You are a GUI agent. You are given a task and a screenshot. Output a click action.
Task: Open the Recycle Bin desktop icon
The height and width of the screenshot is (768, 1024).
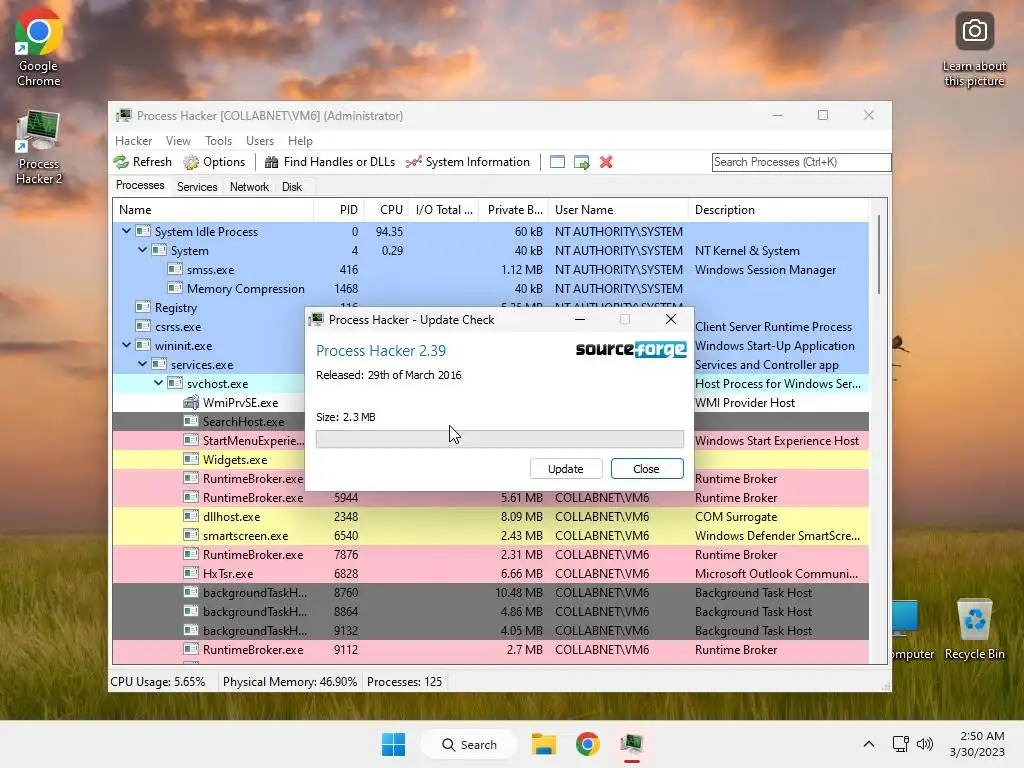pos(974,630)
